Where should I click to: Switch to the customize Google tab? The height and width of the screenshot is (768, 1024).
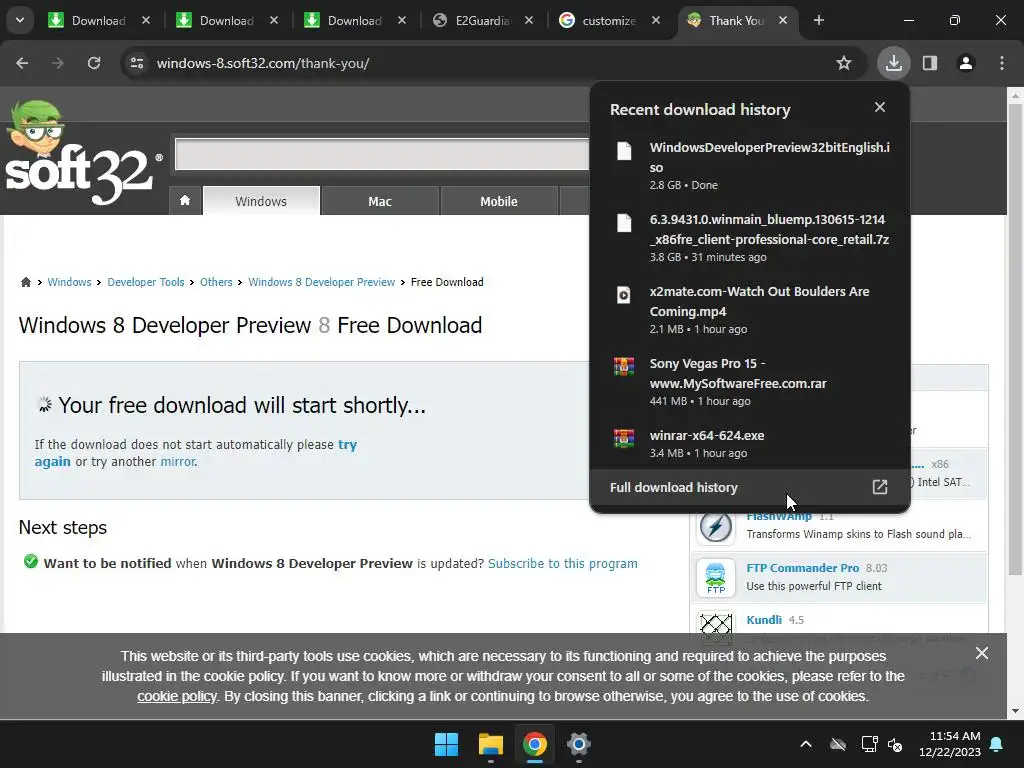[x=610, y=20]
